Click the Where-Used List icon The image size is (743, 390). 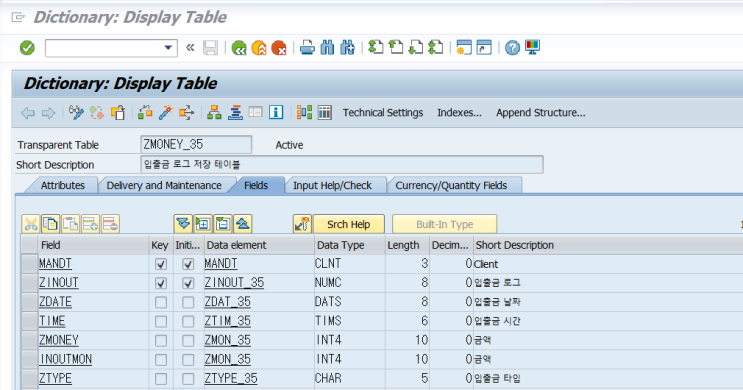click(186, 112)
